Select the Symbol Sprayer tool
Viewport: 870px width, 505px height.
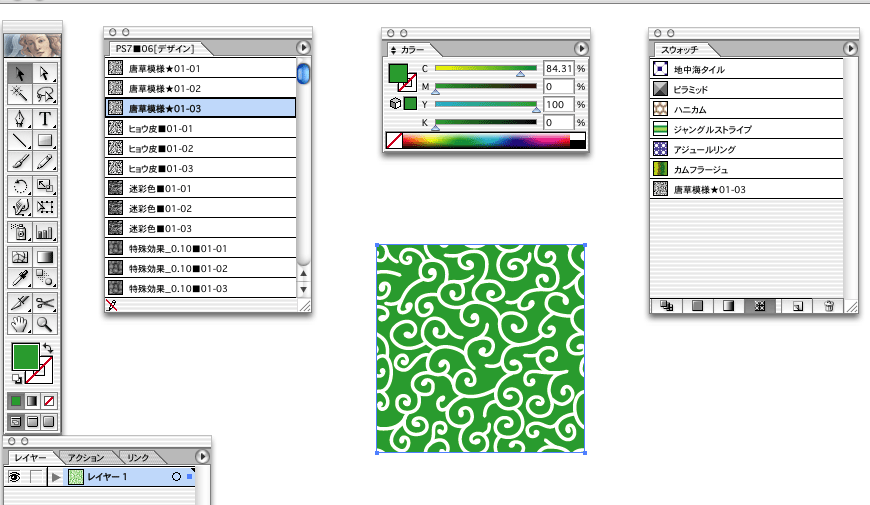click(20, 232)
